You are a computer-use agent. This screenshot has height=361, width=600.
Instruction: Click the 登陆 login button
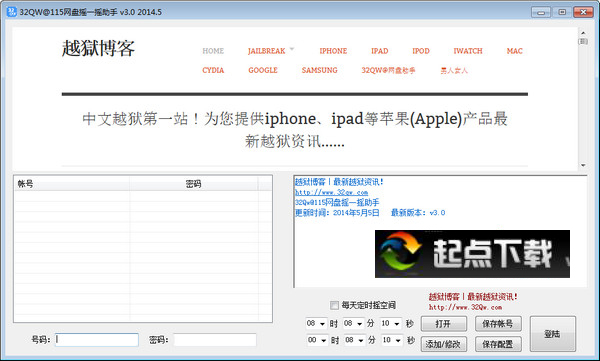553,334
